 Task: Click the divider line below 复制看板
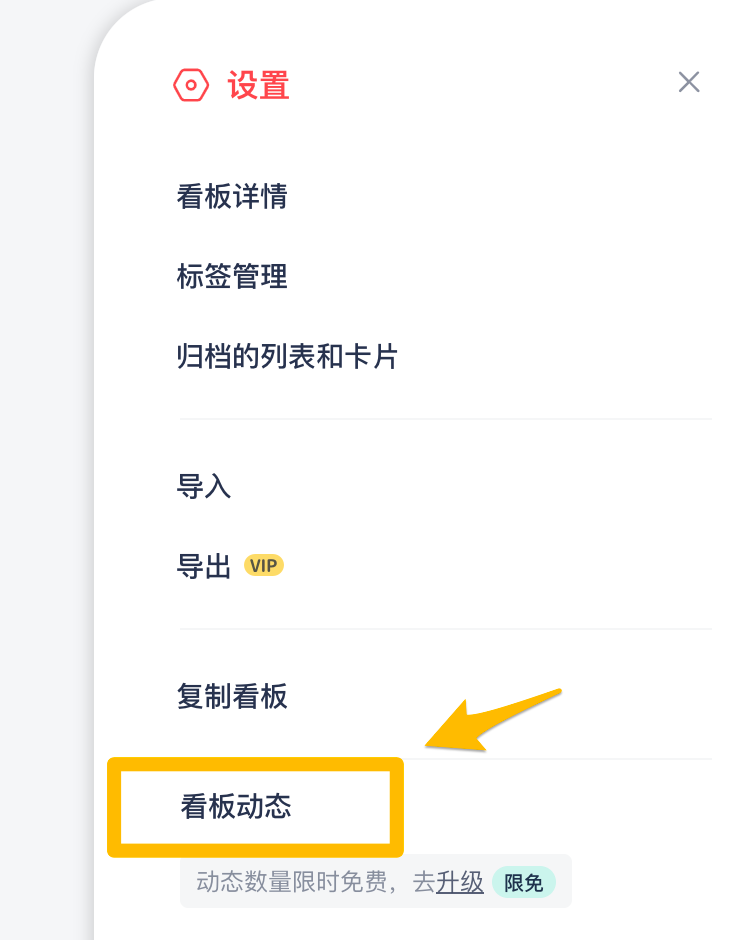pos(560,759)
